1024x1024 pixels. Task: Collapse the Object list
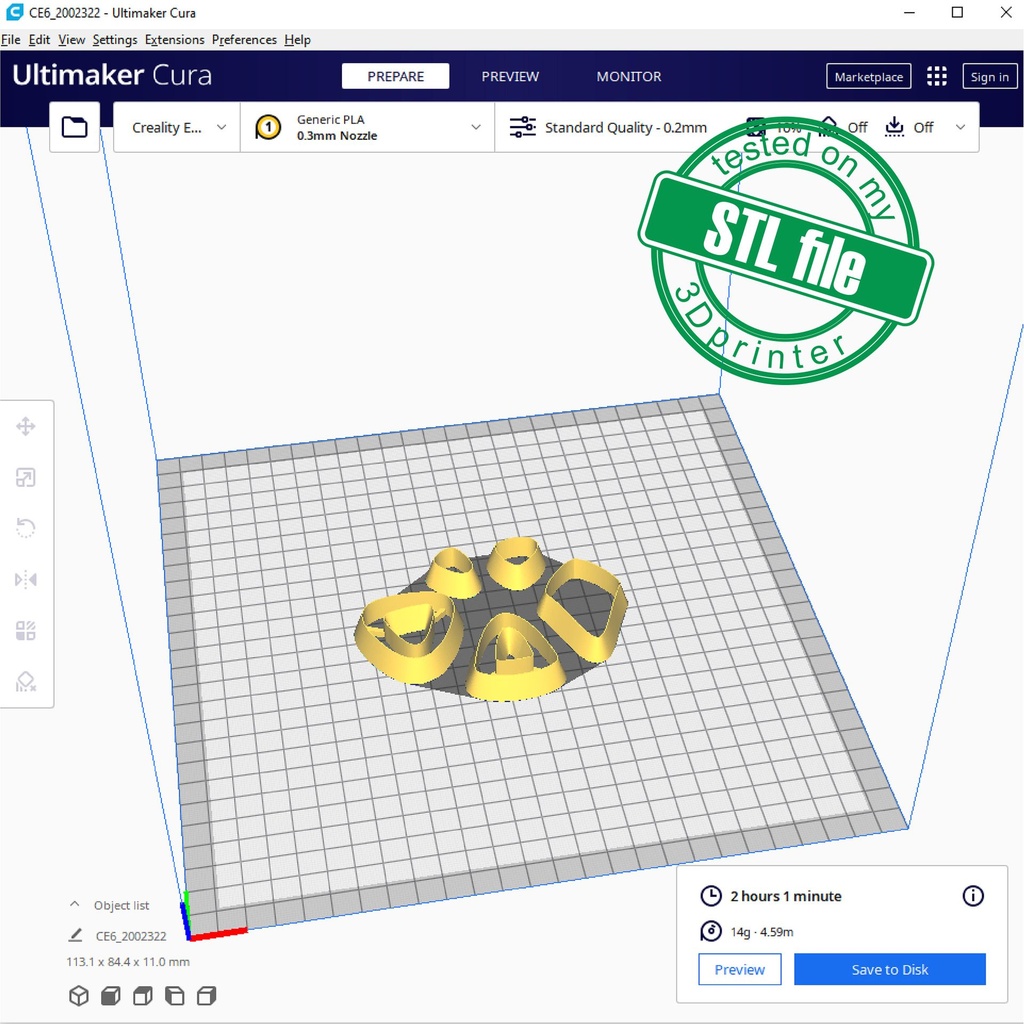75,905
